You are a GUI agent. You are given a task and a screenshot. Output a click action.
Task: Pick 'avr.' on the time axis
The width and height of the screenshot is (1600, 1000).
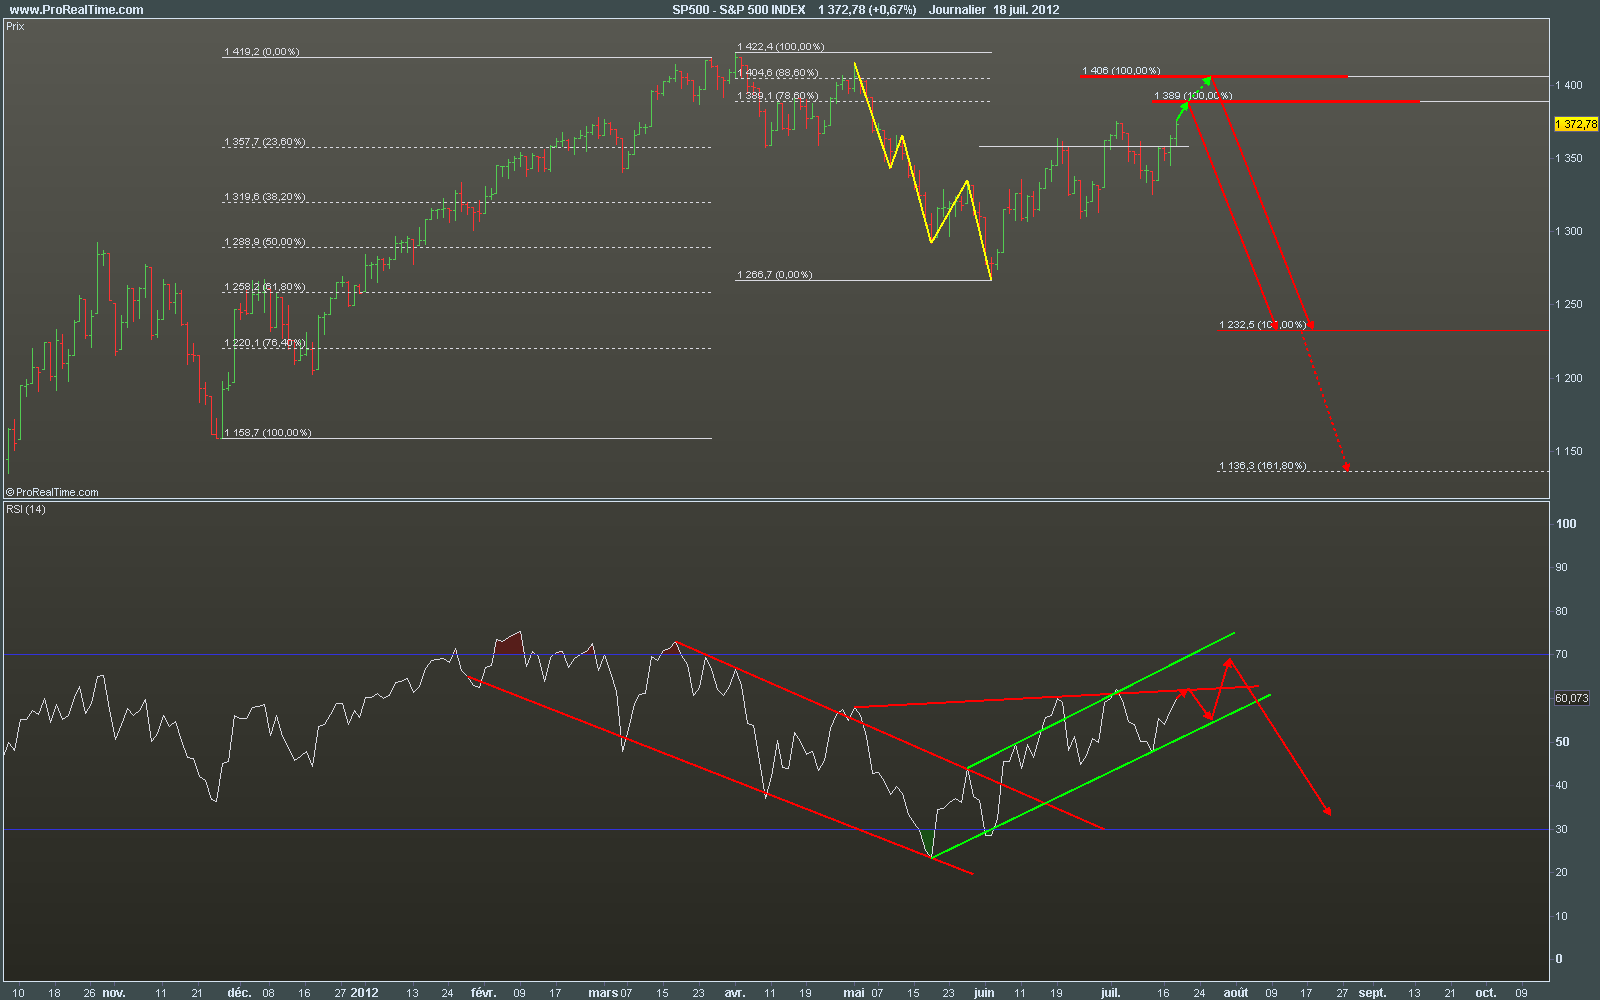point(734,993)
